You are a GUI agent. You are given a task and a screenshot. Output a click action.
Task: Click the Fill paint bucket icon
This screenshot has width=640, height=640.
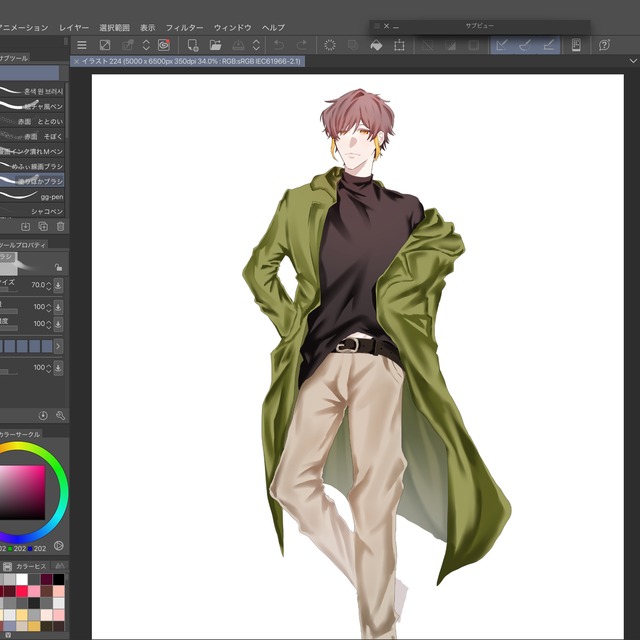376,45
